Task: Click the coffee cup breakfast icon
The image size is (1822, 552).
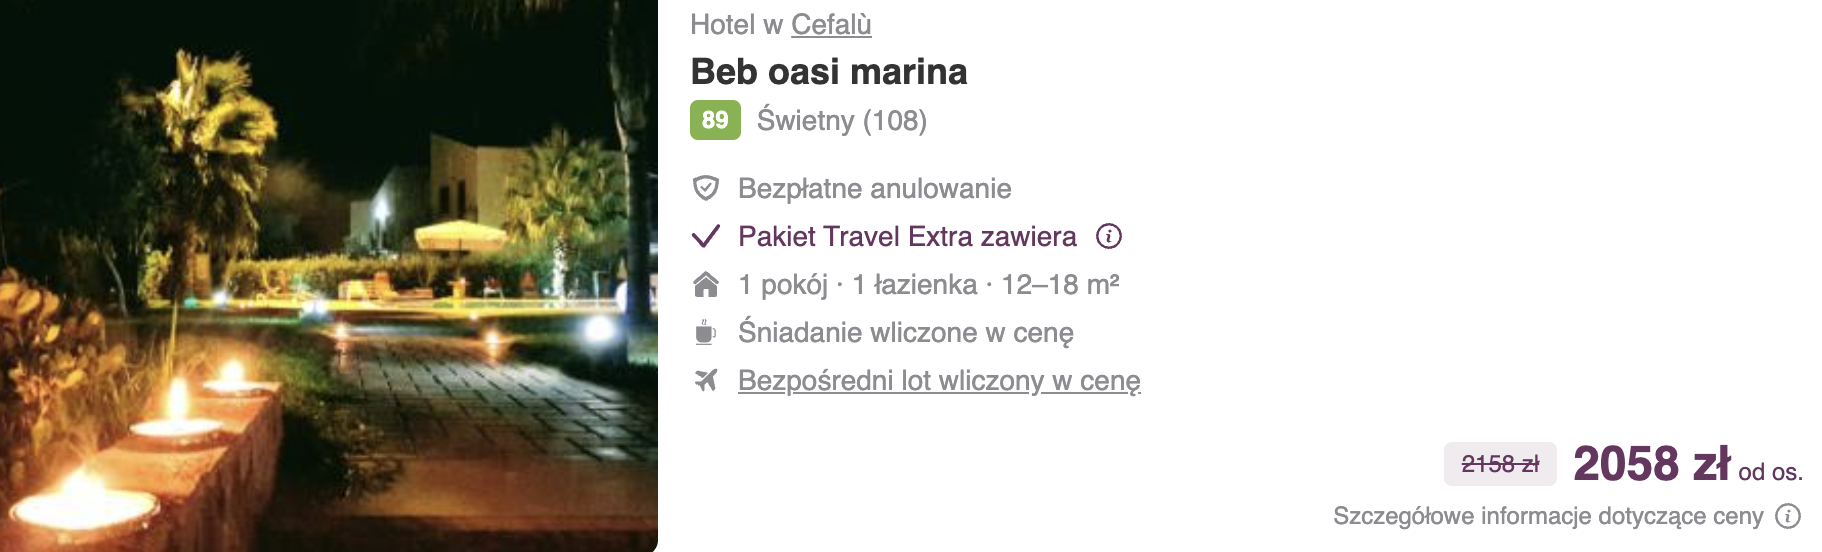Action: 705,332
